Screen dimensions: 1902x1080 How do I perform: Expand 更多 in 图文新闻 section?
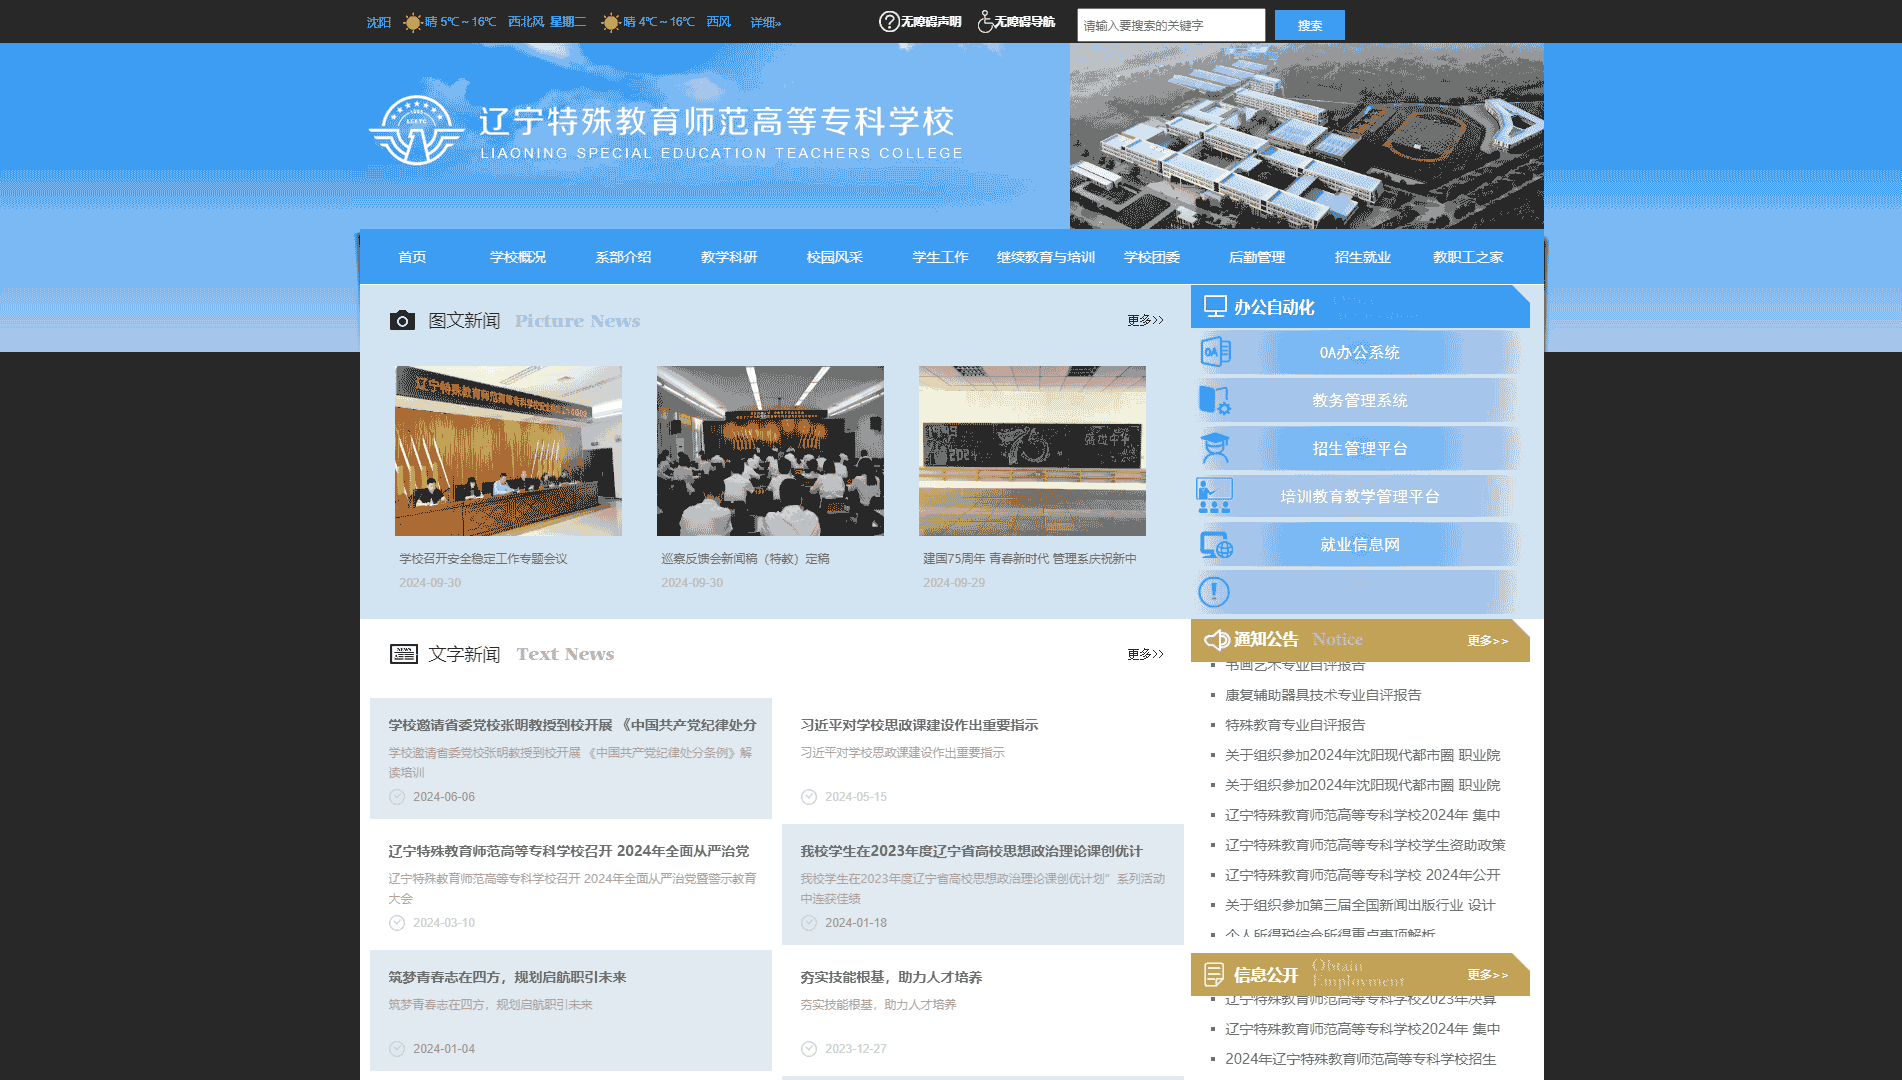coord(1146,320)
